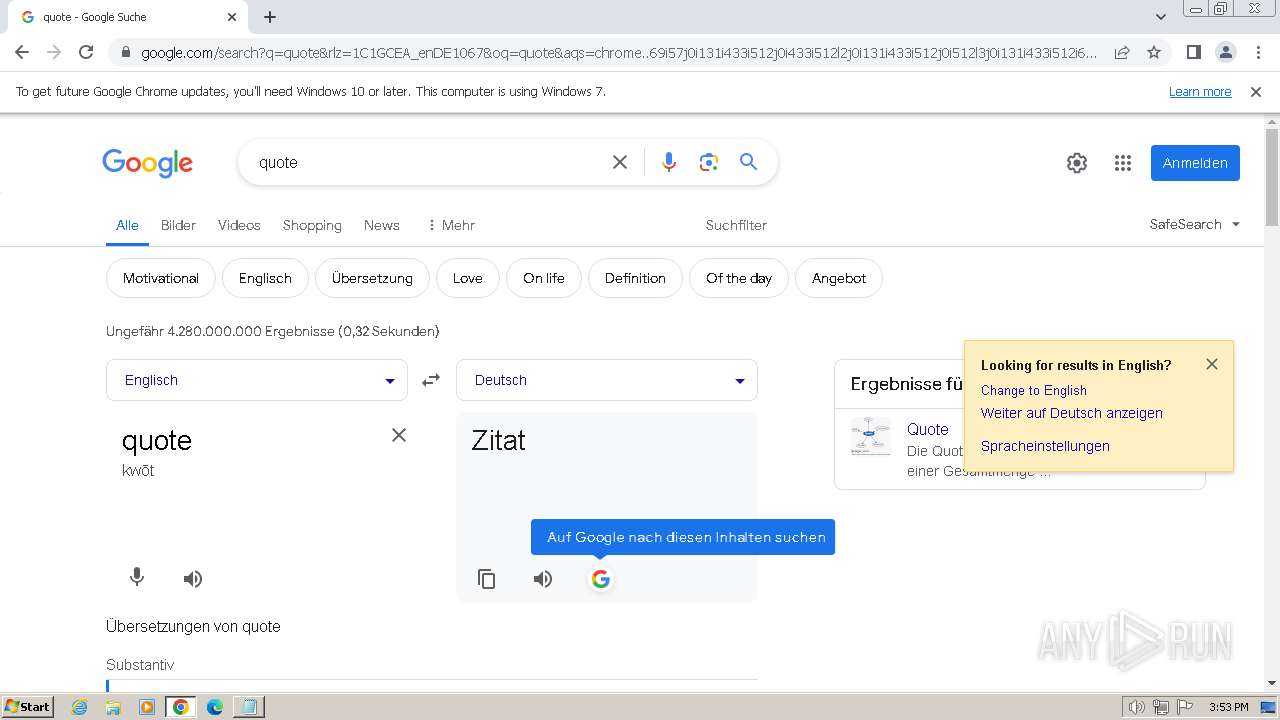Select the Motivational filter chip
1280x720 pixels.
tap(161, 278)
